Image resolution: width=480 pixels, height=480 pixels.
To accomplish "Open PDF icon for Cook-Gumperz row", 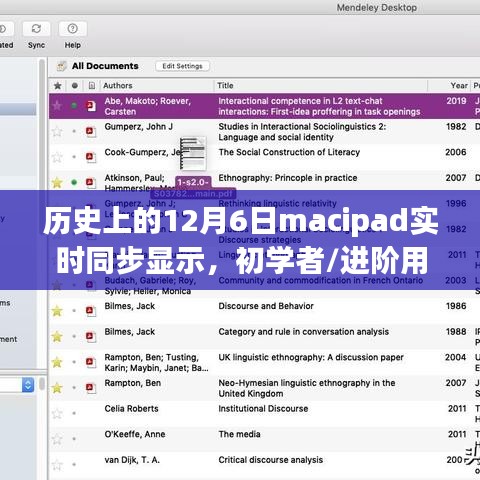I will [90, 157].
